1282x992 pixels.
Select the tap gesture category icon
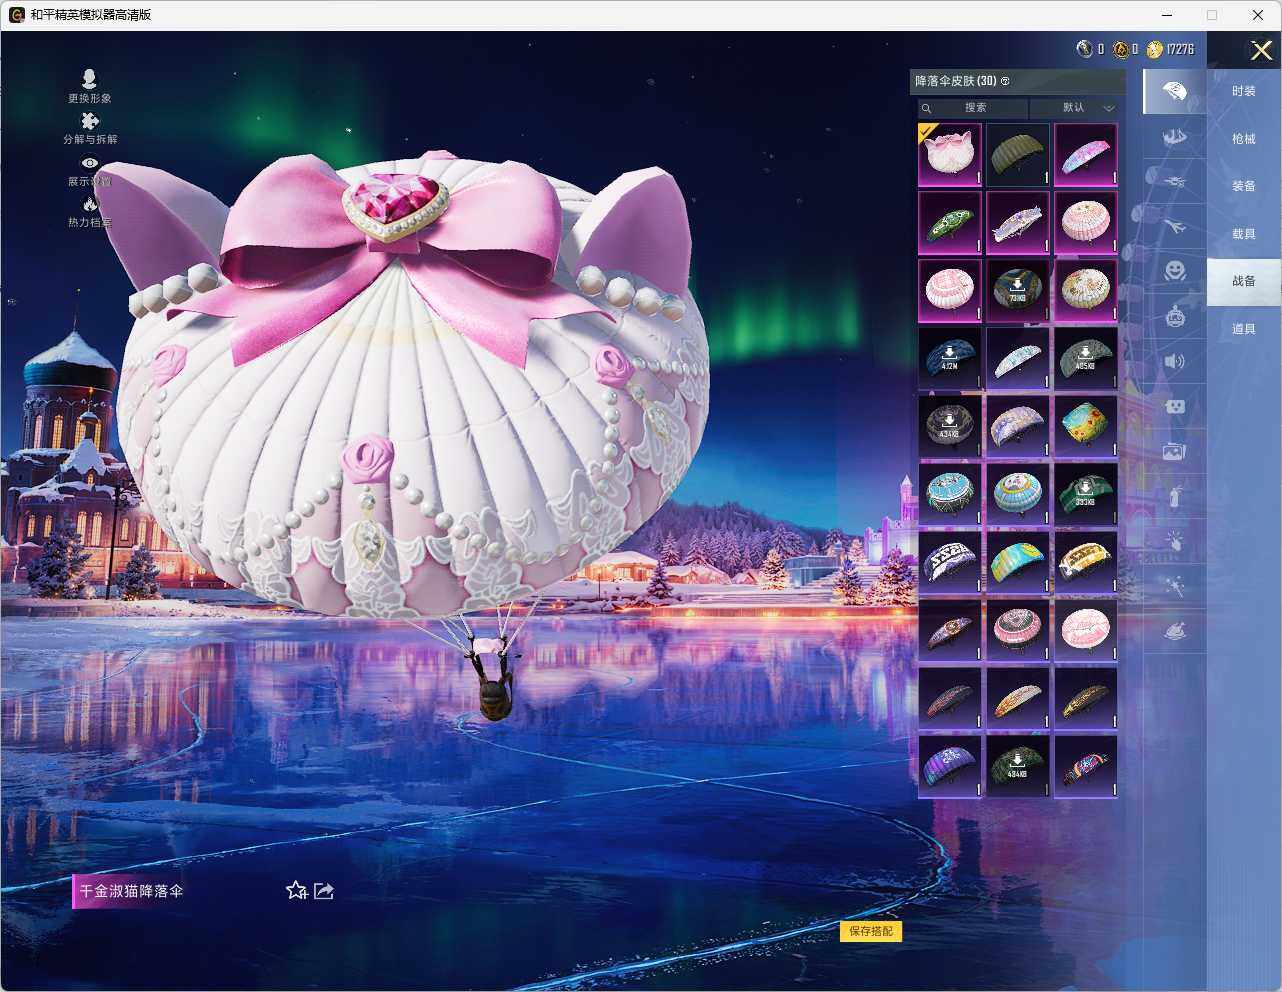click(1174, 541)
